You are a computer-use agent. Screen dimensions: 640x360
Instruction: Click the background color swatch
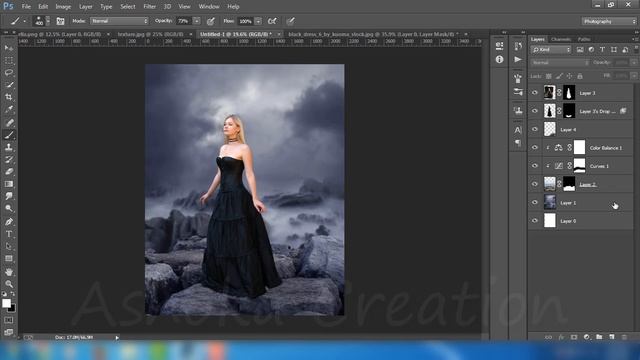click(x=13, y=309)
